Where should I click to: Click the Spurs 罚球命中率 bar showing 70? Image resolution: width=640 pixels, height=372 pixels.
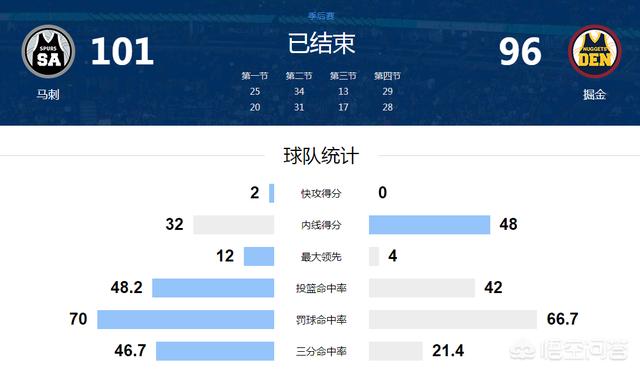(x=186, y=319)
